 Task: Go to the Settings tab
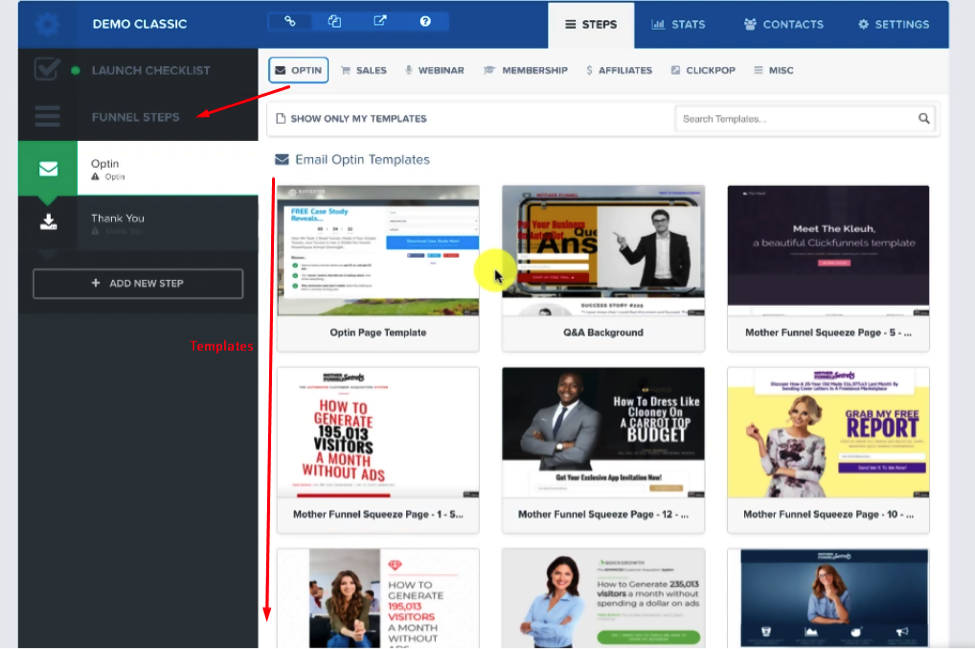894,25
